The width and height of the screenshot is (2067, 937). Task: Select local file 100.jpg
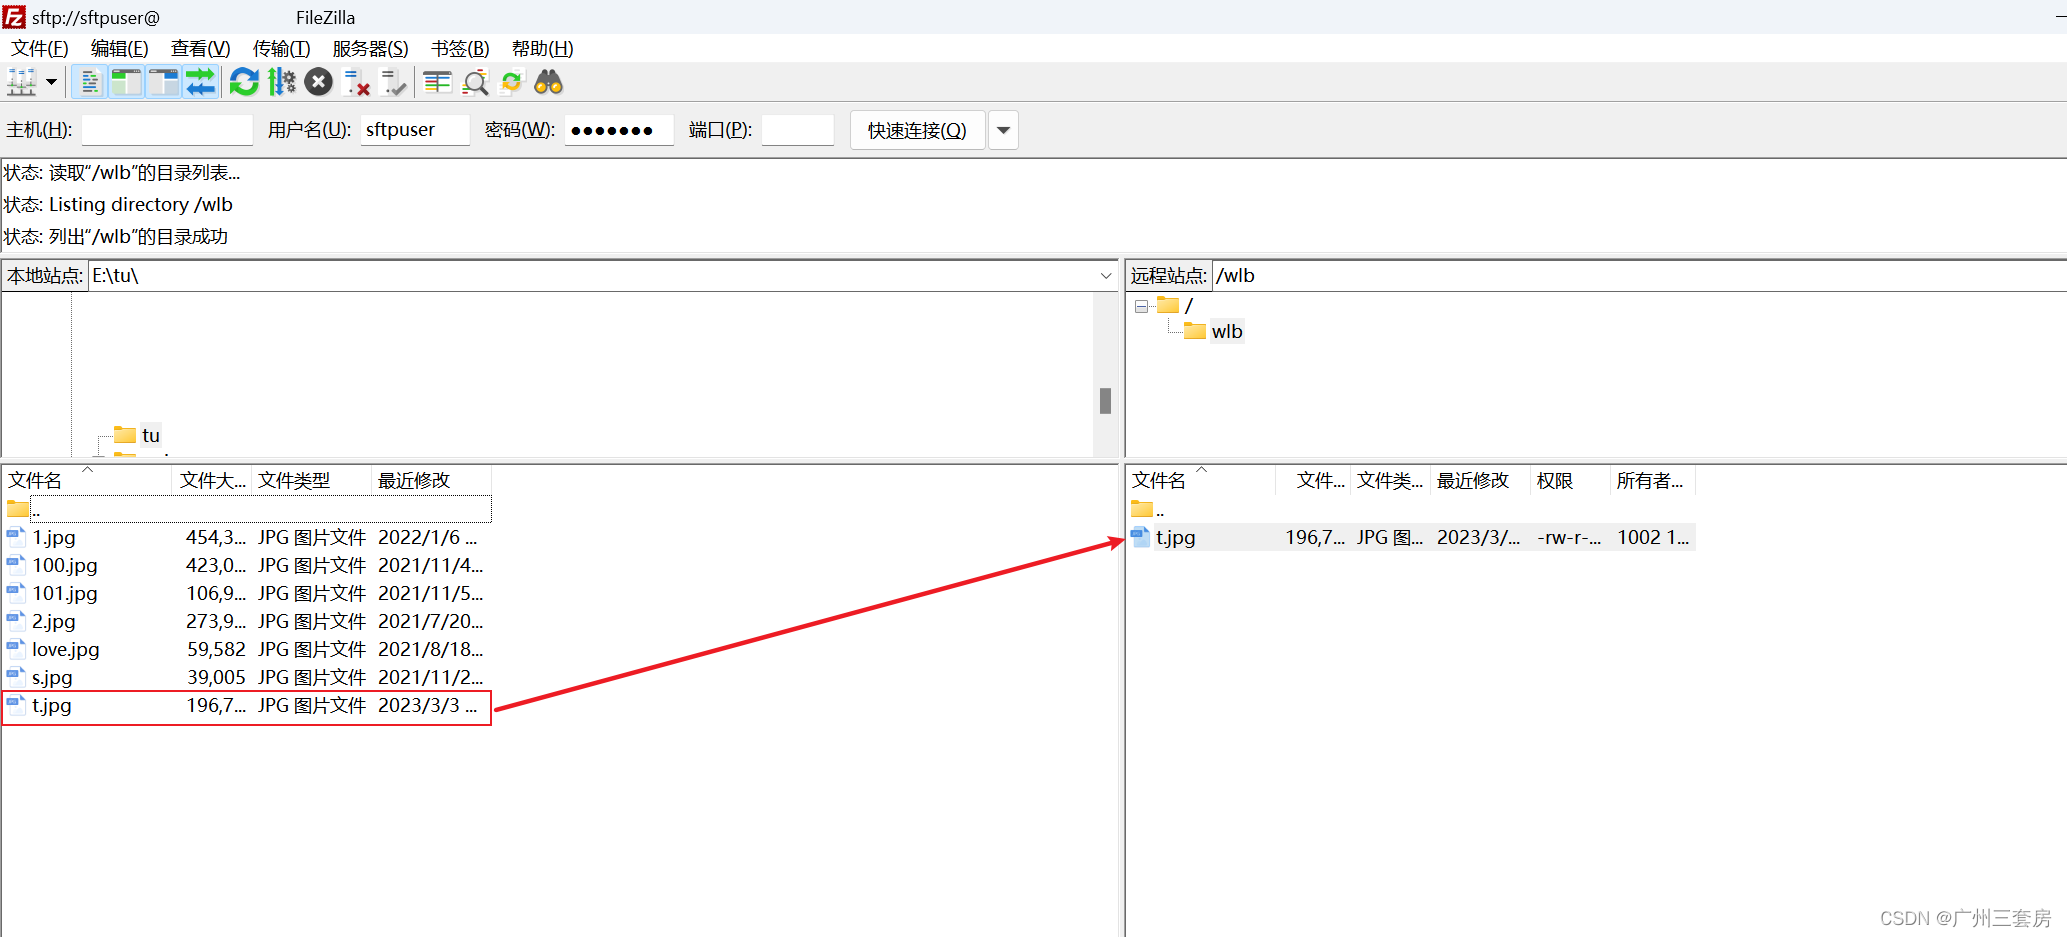(x=248, y=565)
